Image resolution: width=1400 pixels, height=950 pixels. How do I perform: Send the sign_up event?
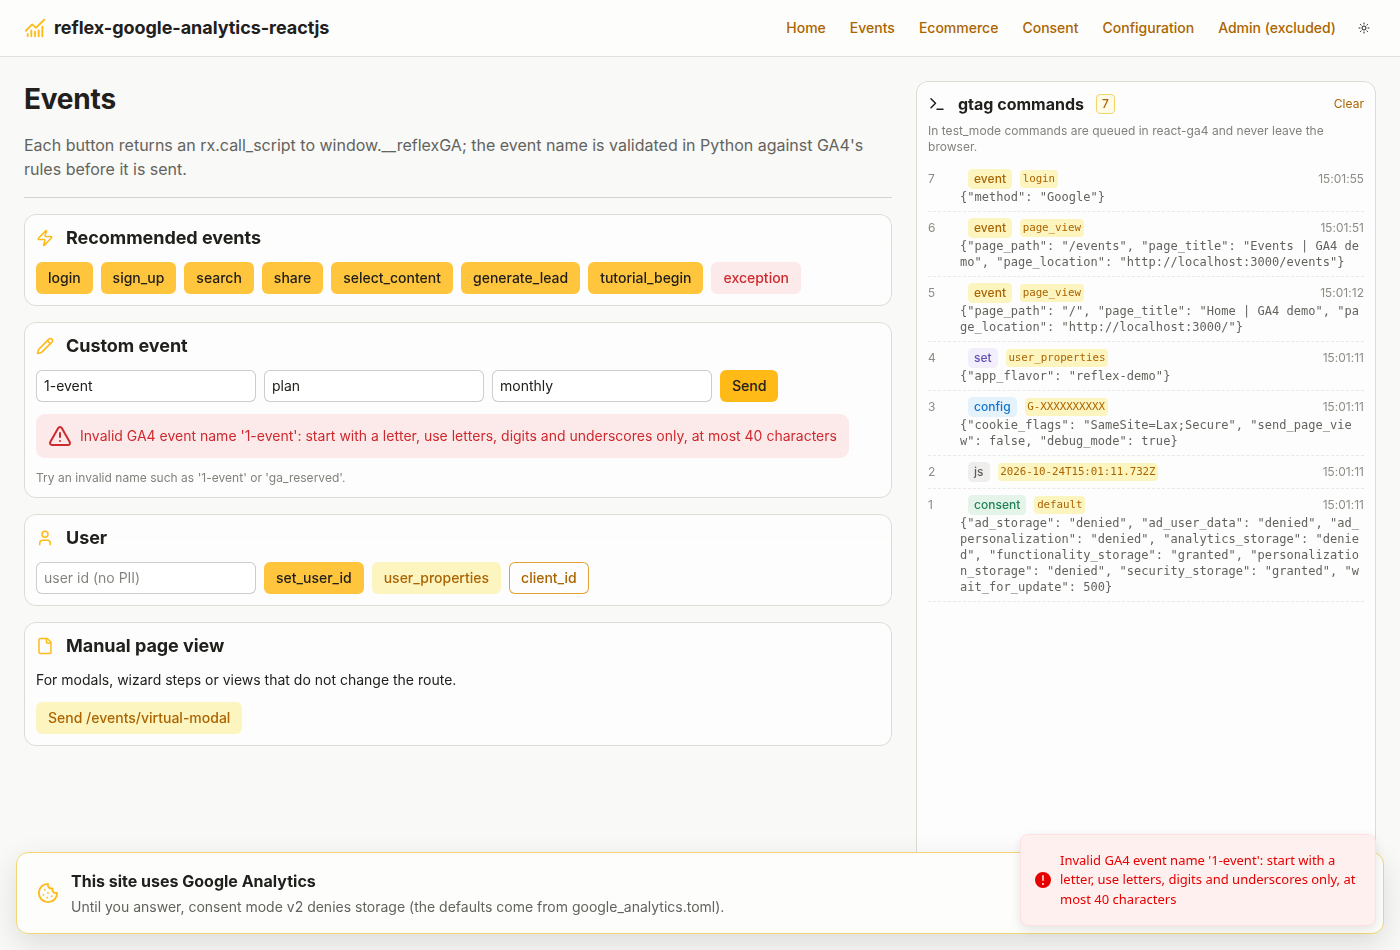tap(138, 278)
